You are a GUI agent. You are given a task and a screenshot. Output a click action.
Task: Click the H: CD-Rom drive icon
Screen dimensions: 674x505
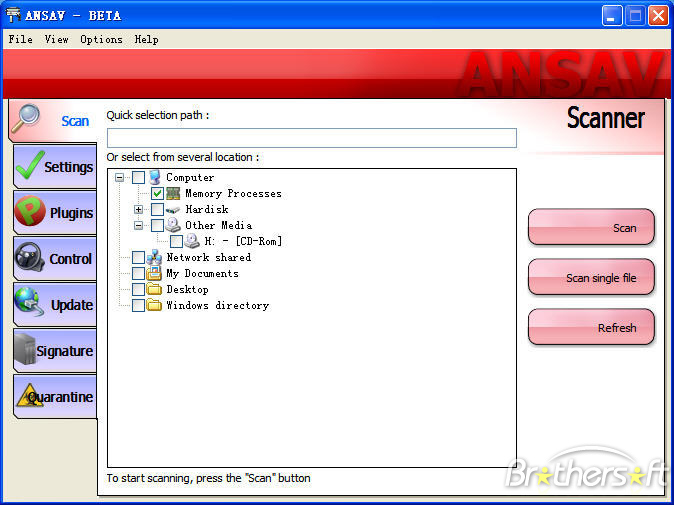pos(192,241)
